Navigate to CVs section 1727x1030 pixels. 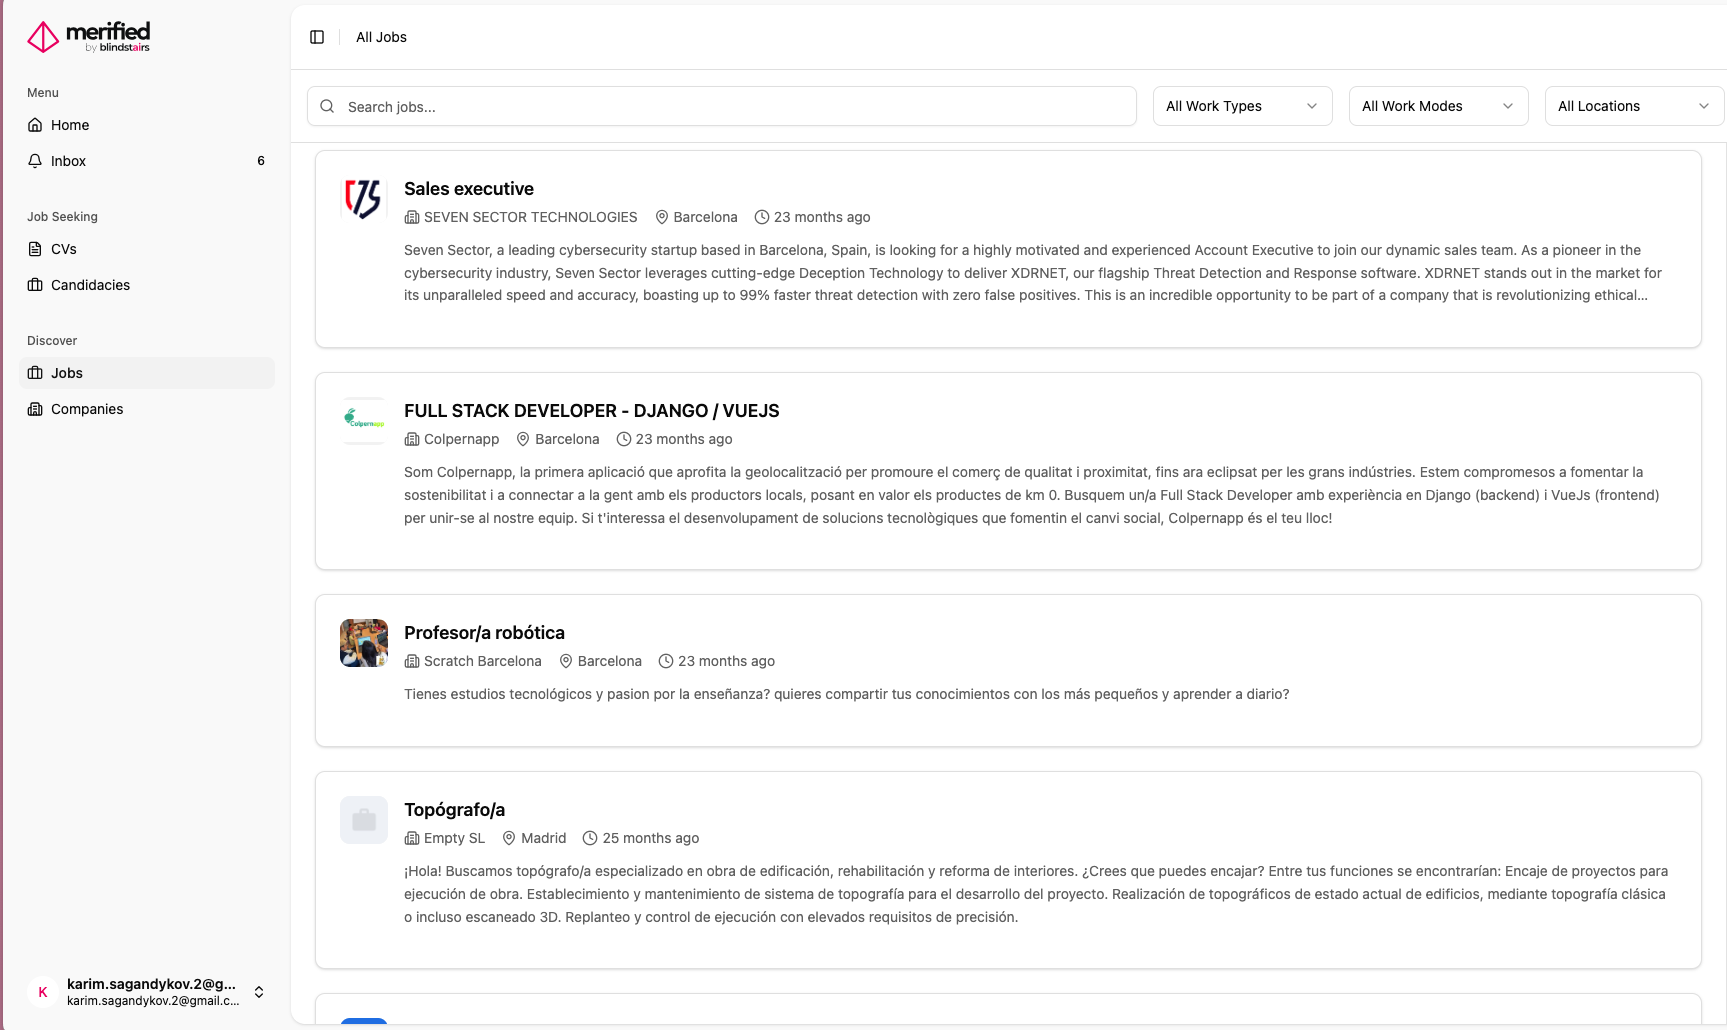click(x=64, y=249)
